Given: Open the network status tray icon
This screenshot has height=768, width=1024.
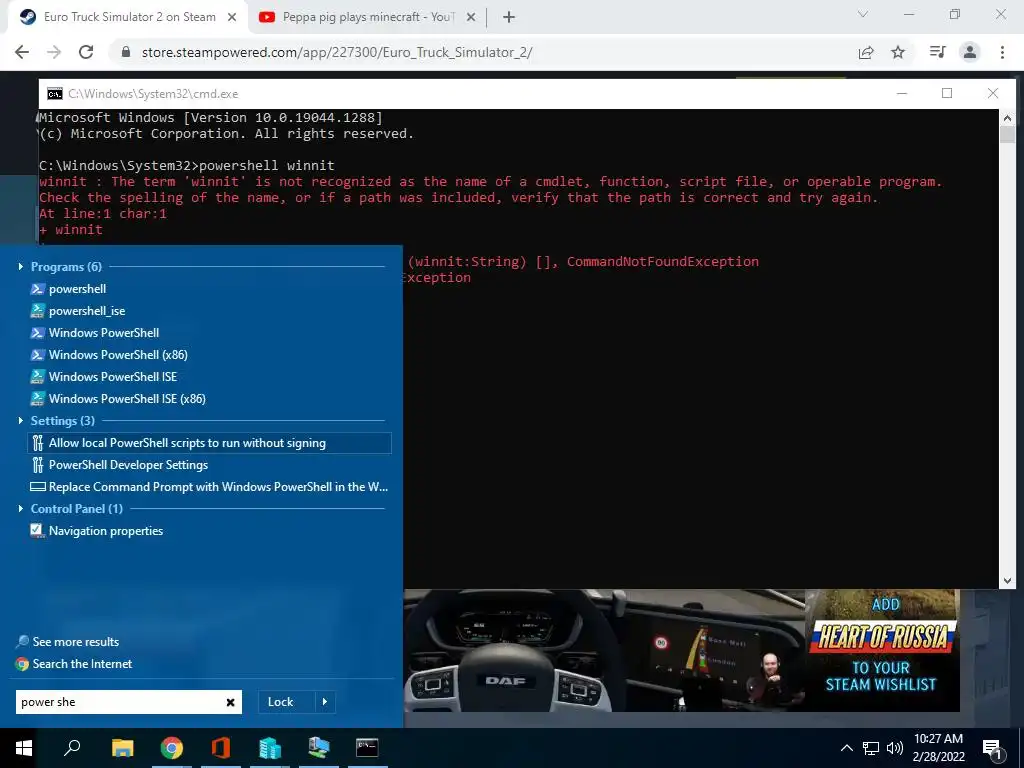Looking at the screenshot, I should click(871, 748).
